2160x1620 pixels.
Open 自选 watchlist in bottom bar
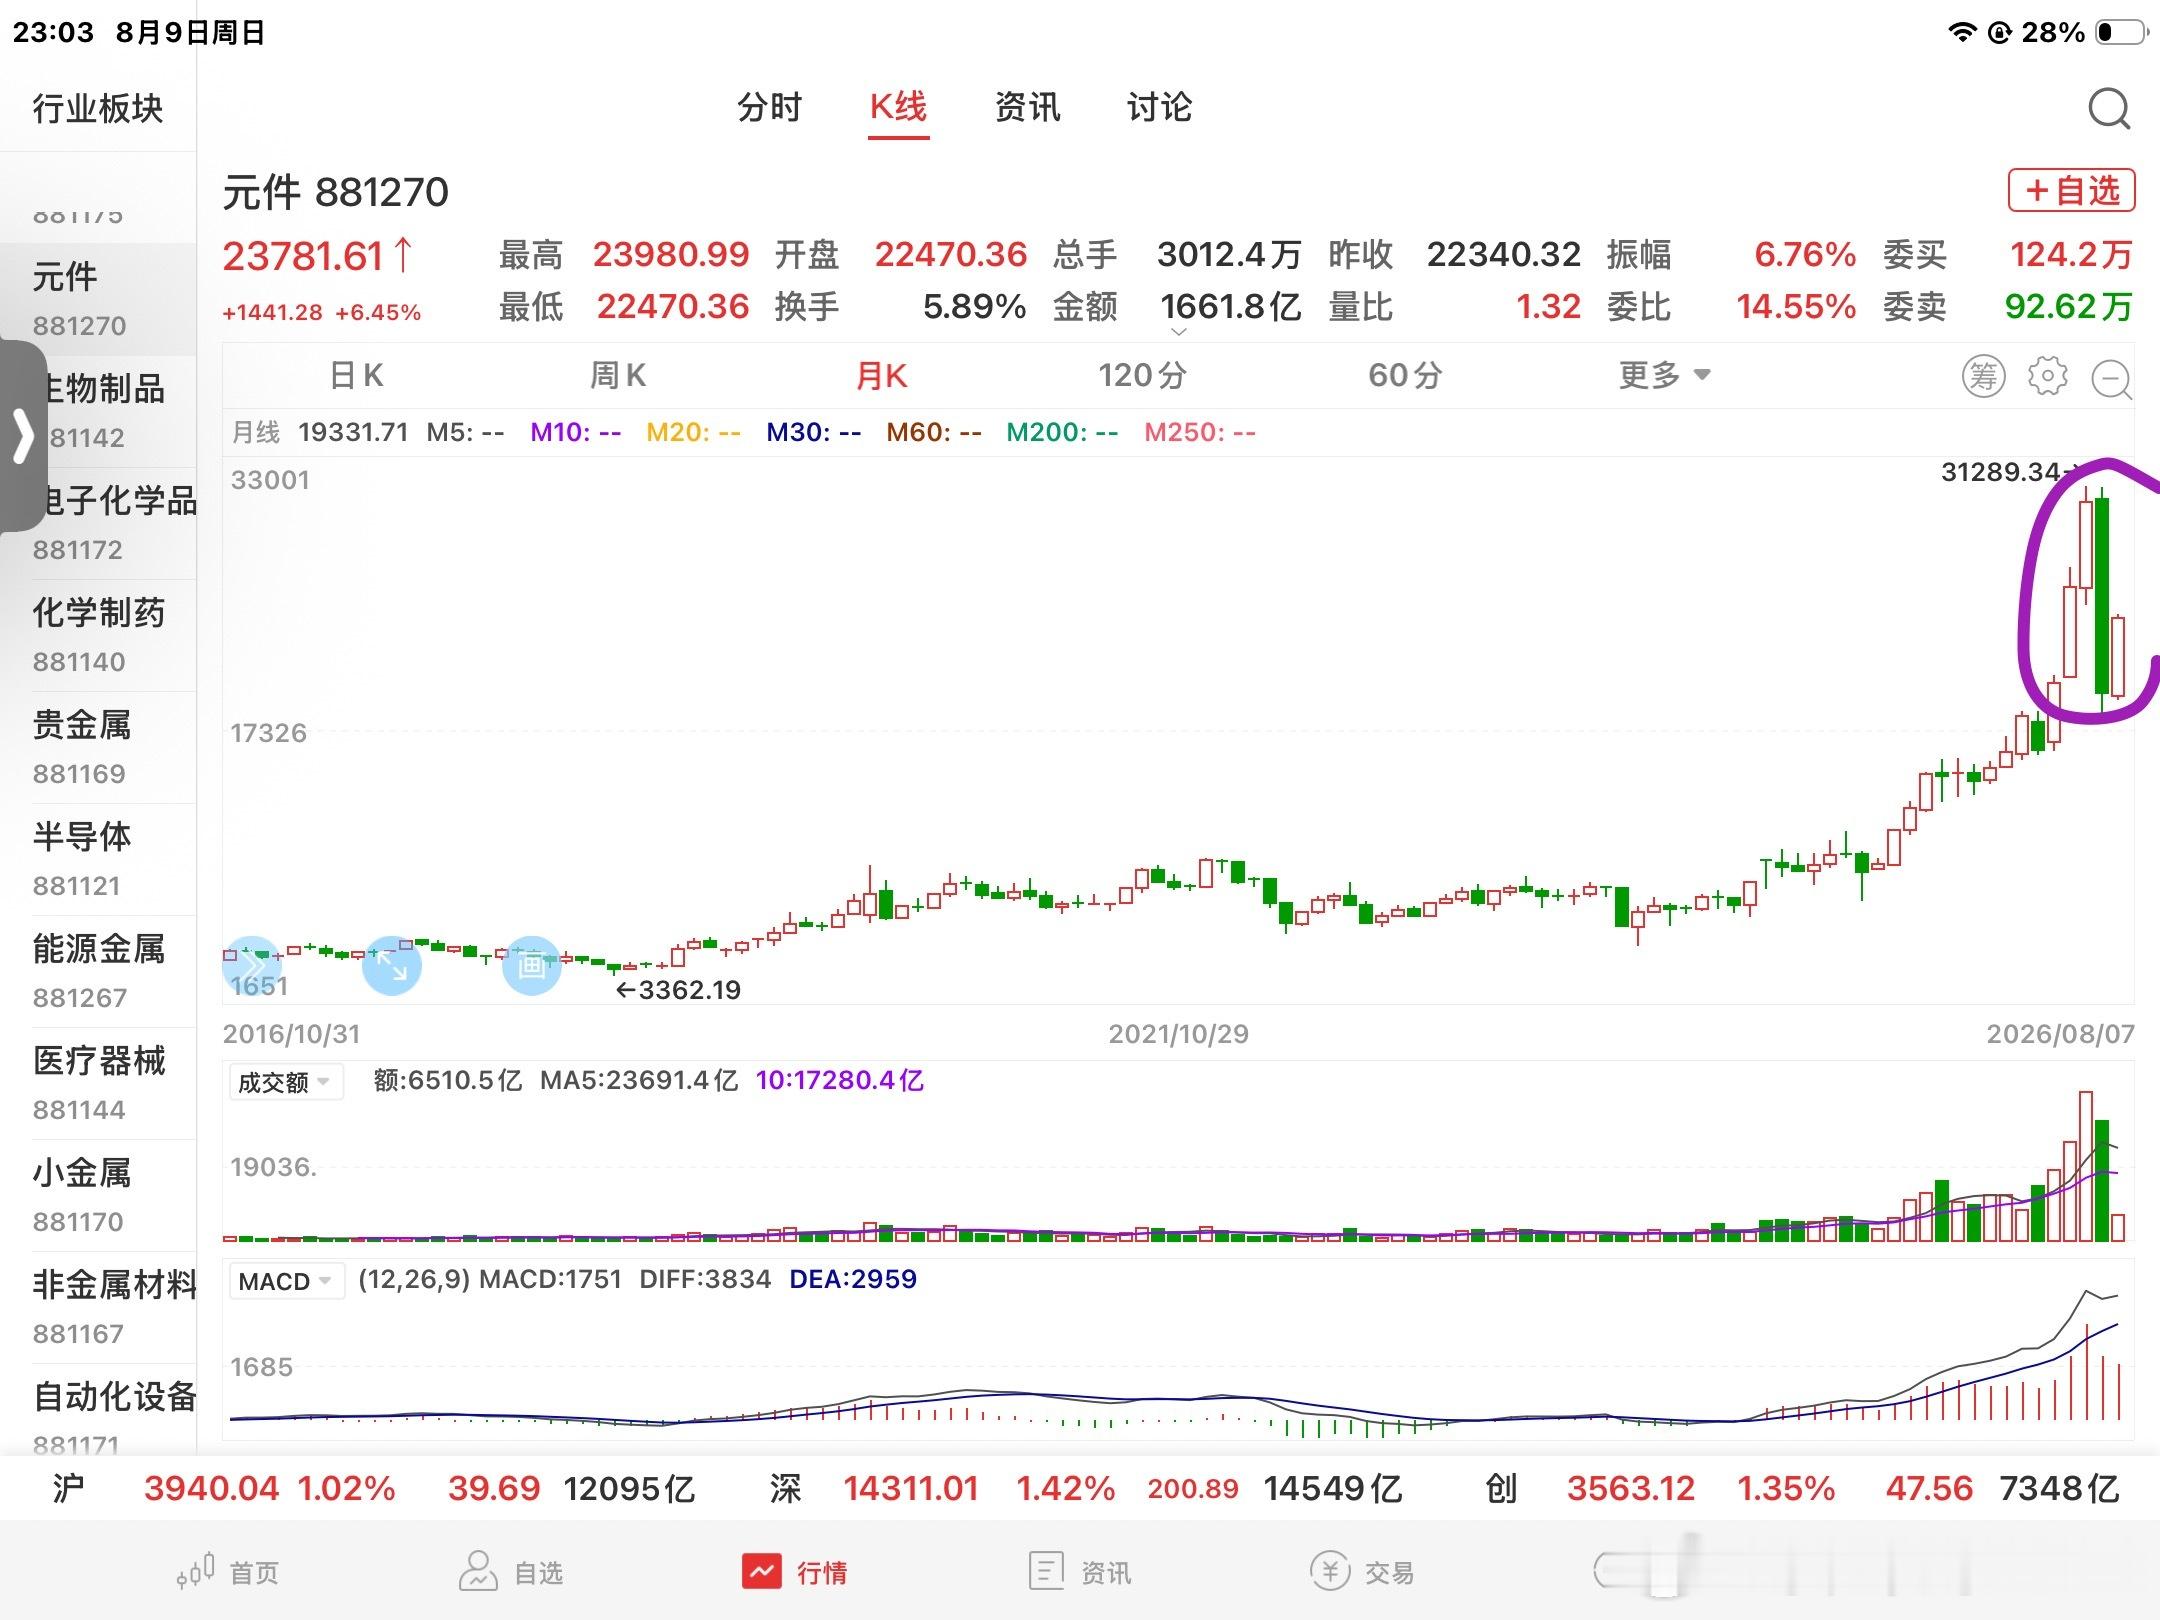point(511,1572)
